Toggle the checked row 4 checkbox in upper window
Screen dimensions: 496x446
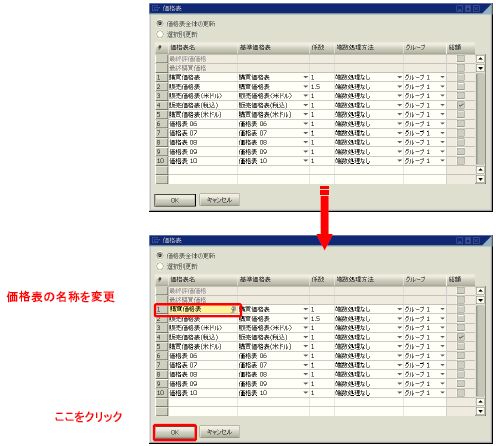[x=461, y=105]
